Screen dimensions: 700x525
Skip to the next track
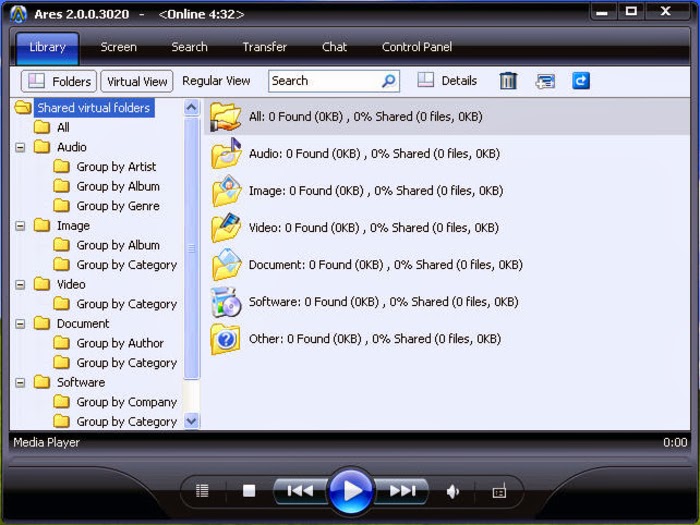coord(402,491)
